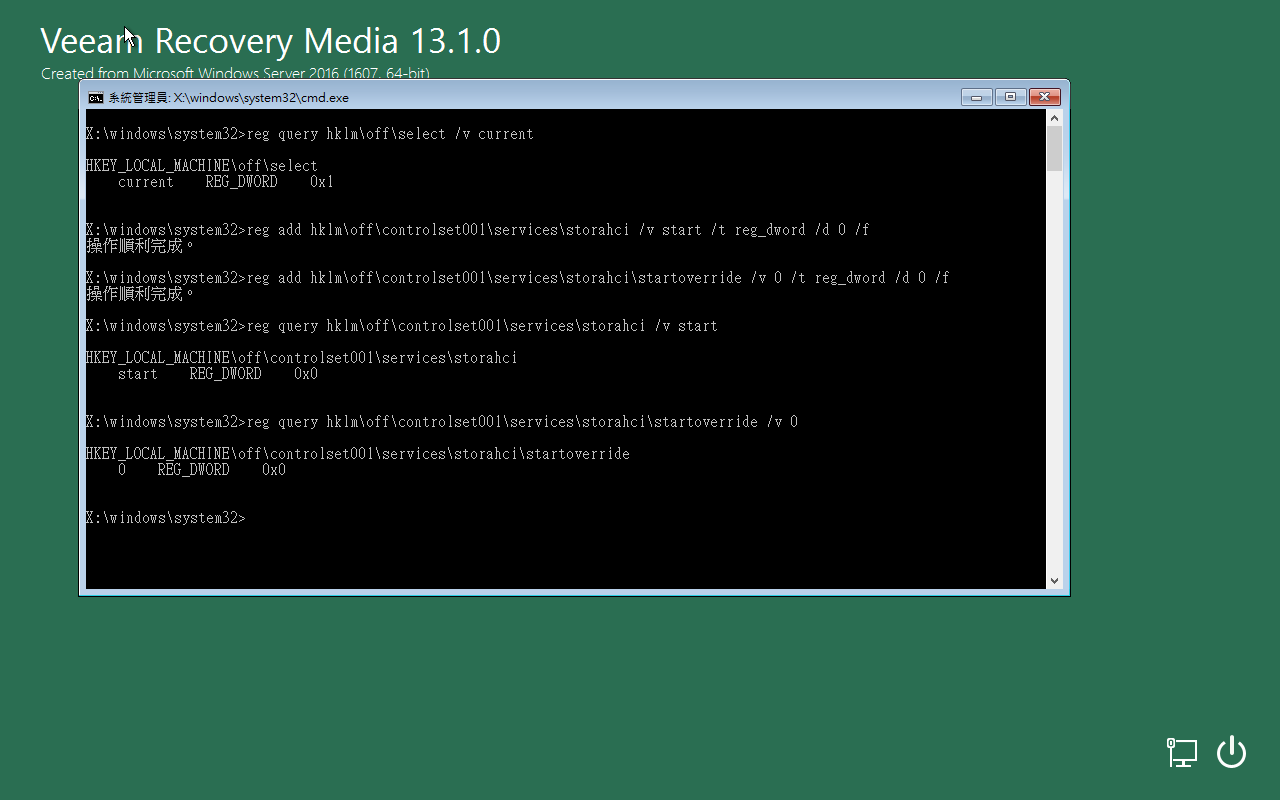Close the cmd.exe window

click(1044, 97)
